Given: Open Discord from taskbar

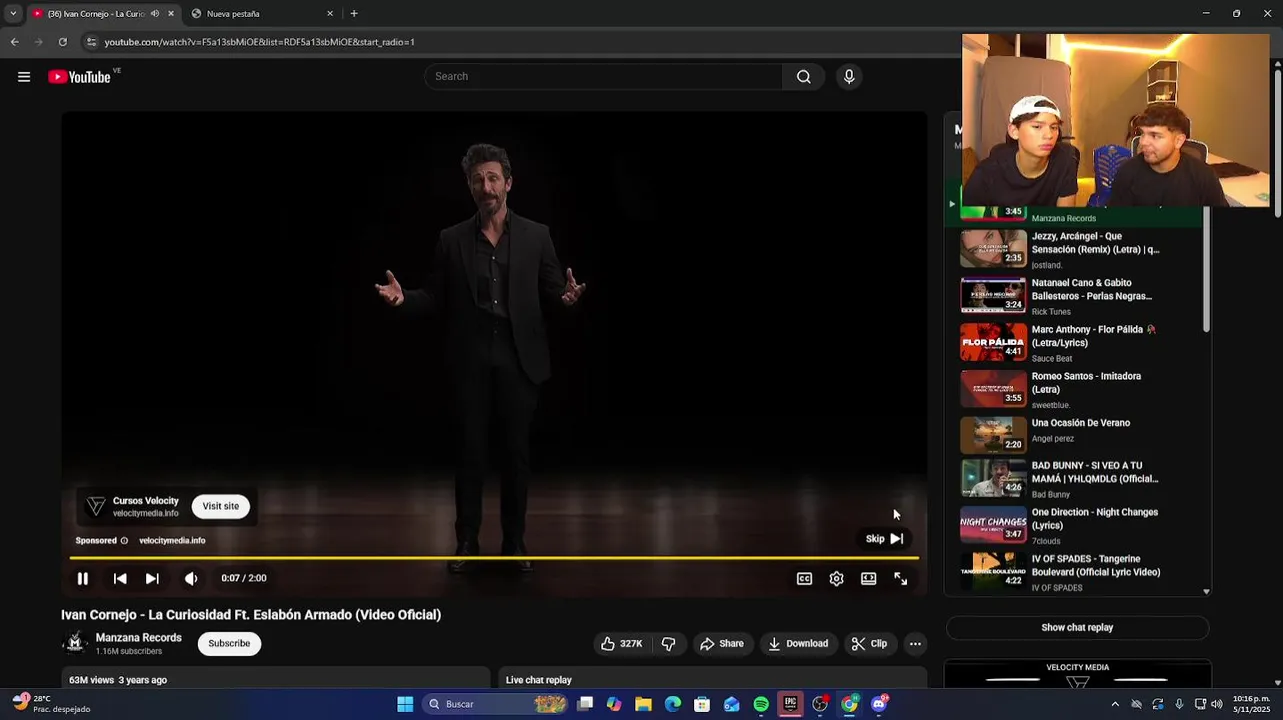Looking at the screenshot, I should (x=879, y=704).
